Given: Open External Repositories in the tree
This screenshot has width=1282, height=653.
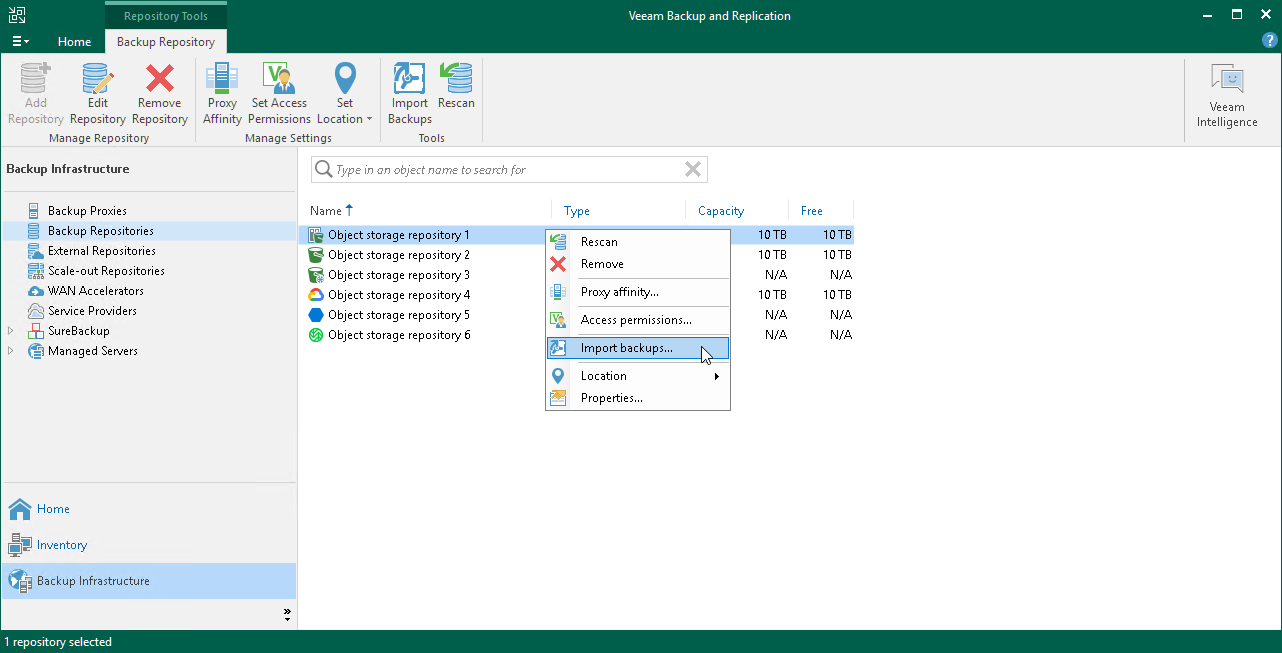Looking at the screenshot, I should point(102,251).
